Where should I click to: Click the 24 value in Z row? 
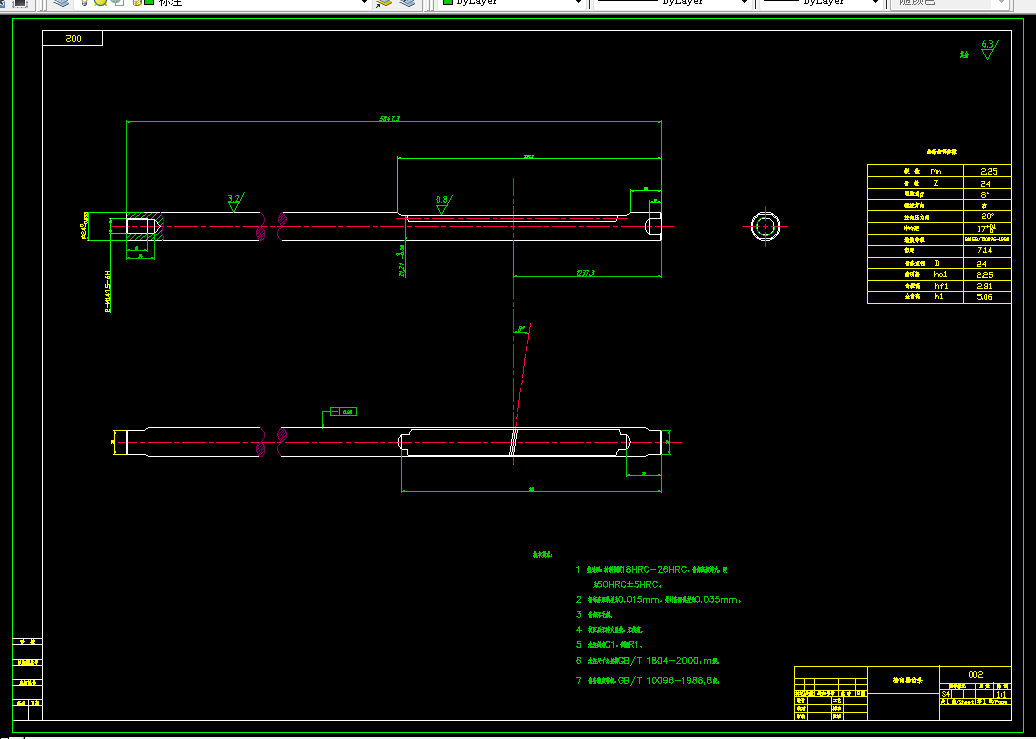(985, 184)
